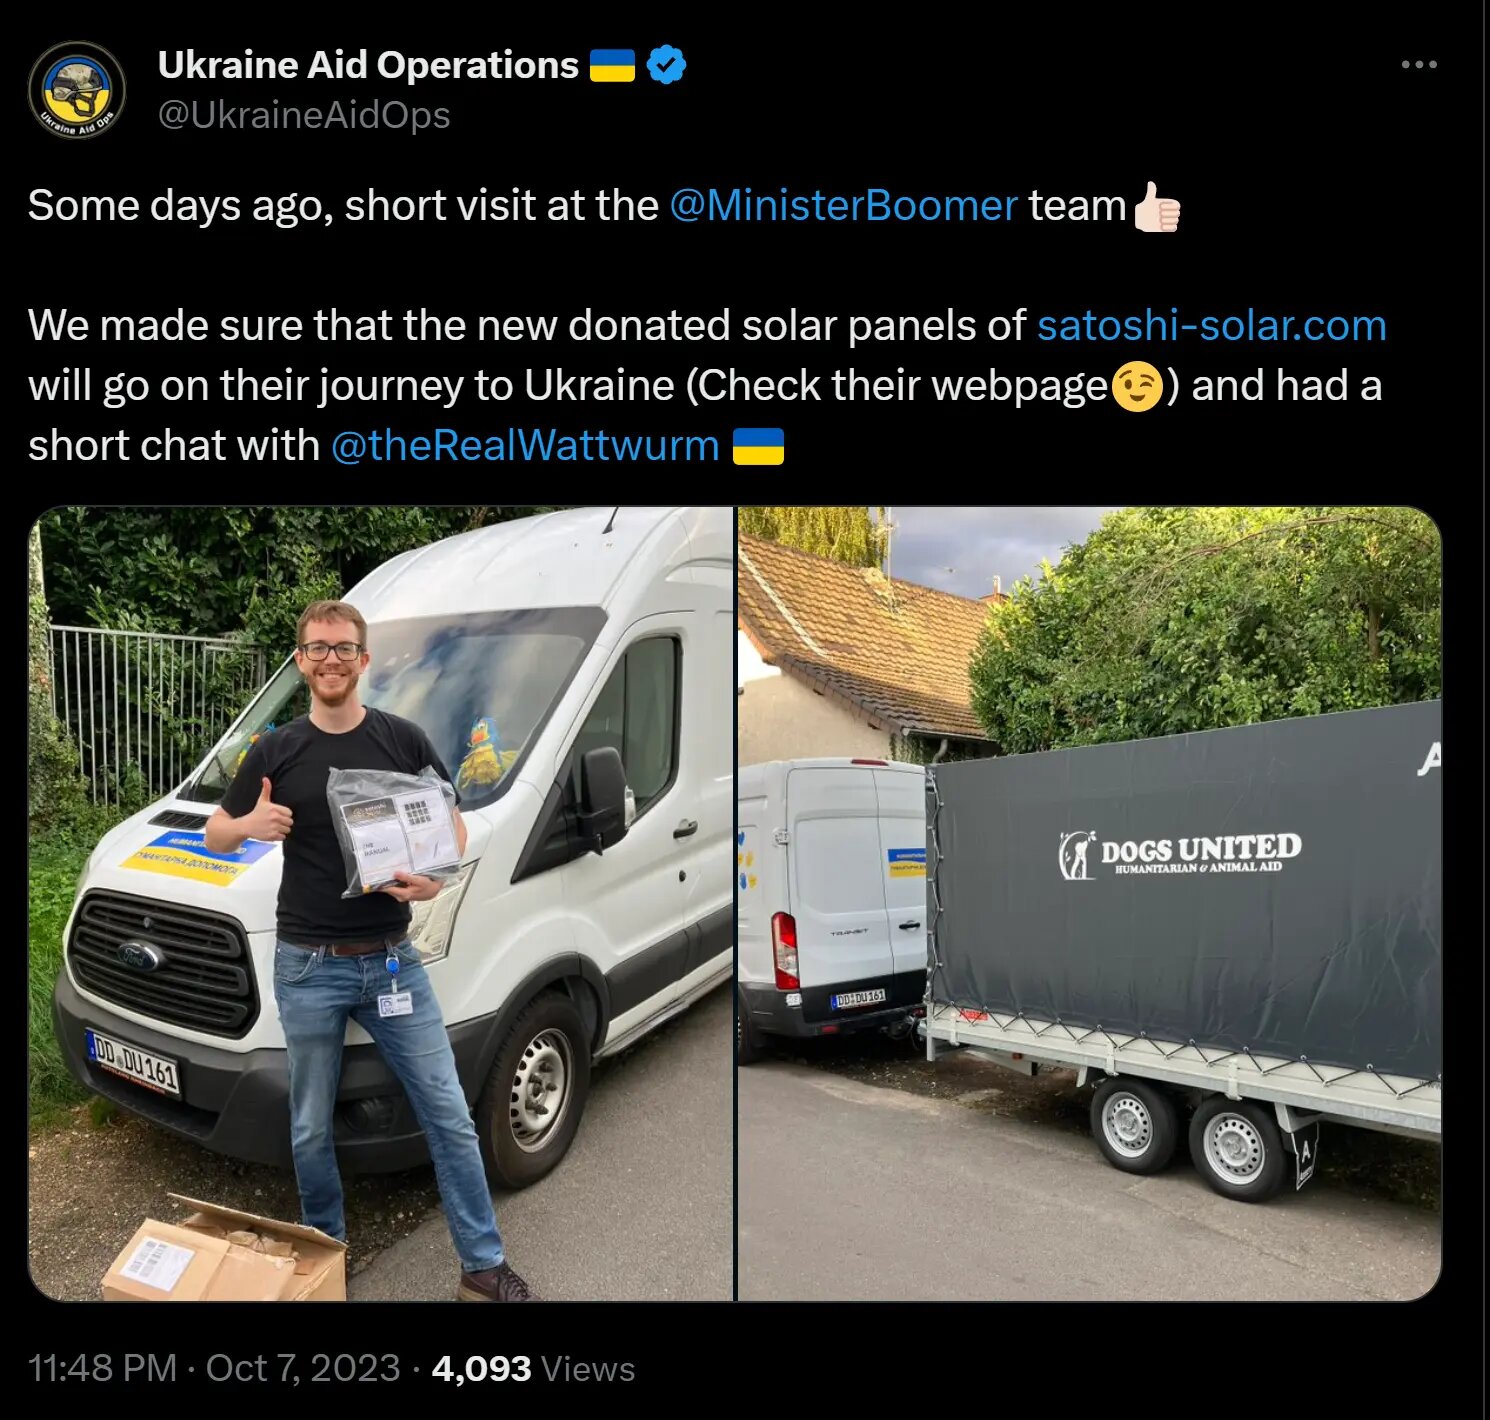Click Ukraine flag emoji after @theRealWattwurm
This screenshot has height=1420, width=1490.
(758, 447)
